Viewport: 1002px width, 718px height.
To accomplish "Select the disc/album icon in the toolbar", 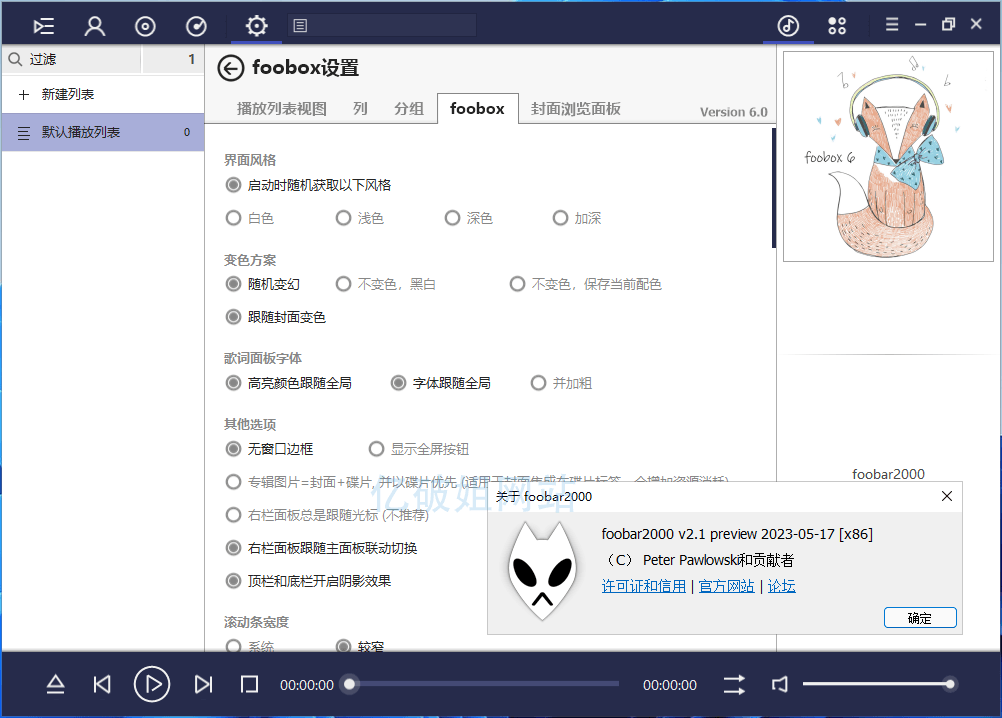I will (x=145, y=25).
